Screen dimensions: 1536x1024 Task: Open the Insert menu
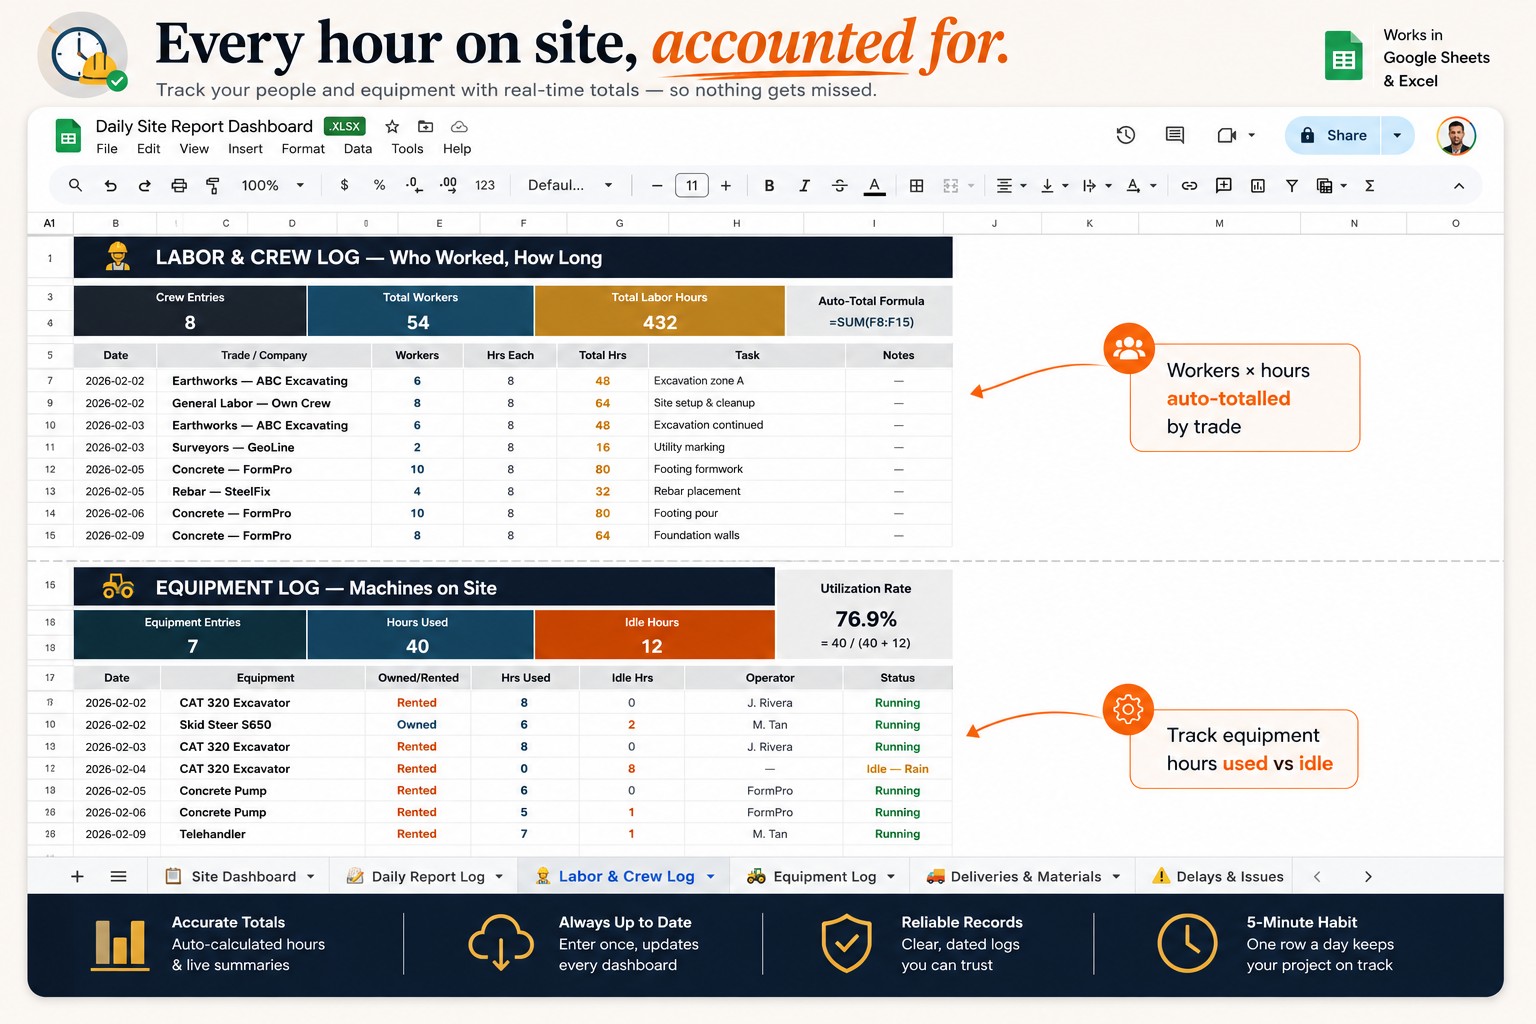(x=245, y=149)
